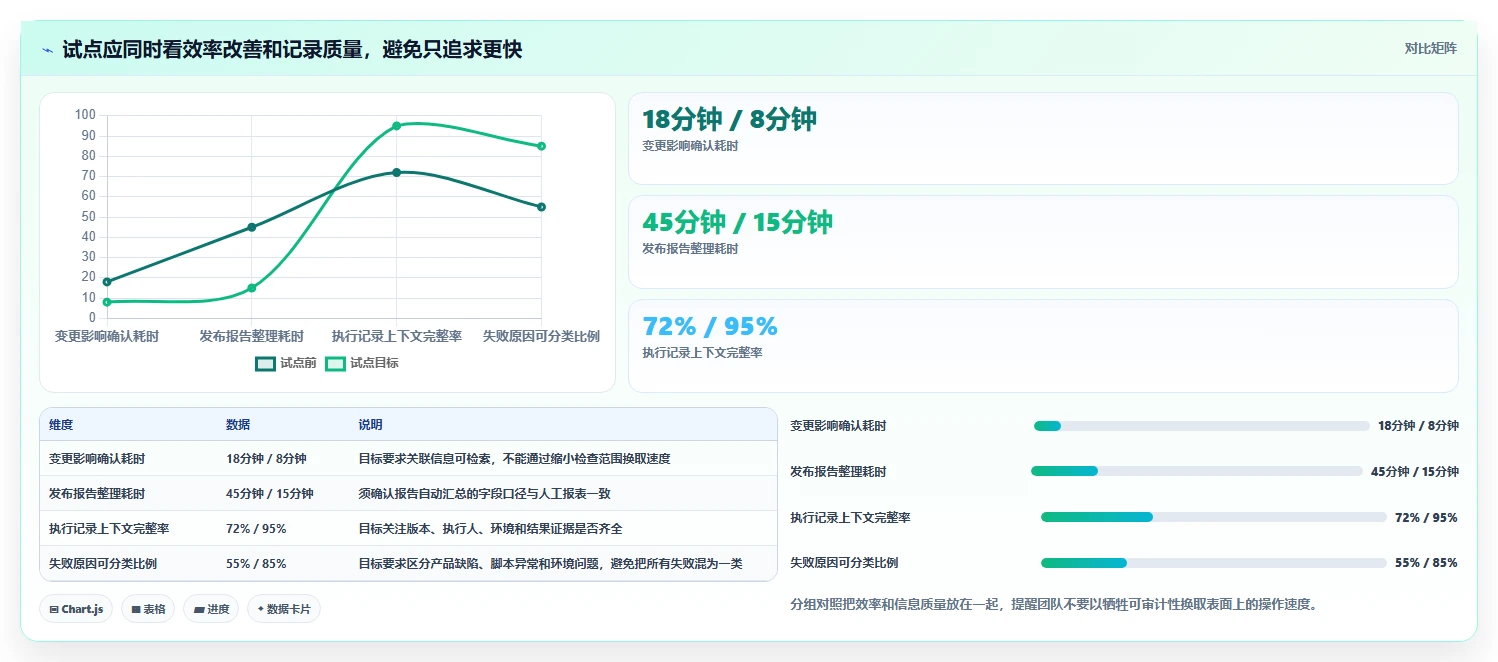This screenshot has width=1498, height=662.
Task: Click the lightning icon beside the header title
Action: point(48,50)
